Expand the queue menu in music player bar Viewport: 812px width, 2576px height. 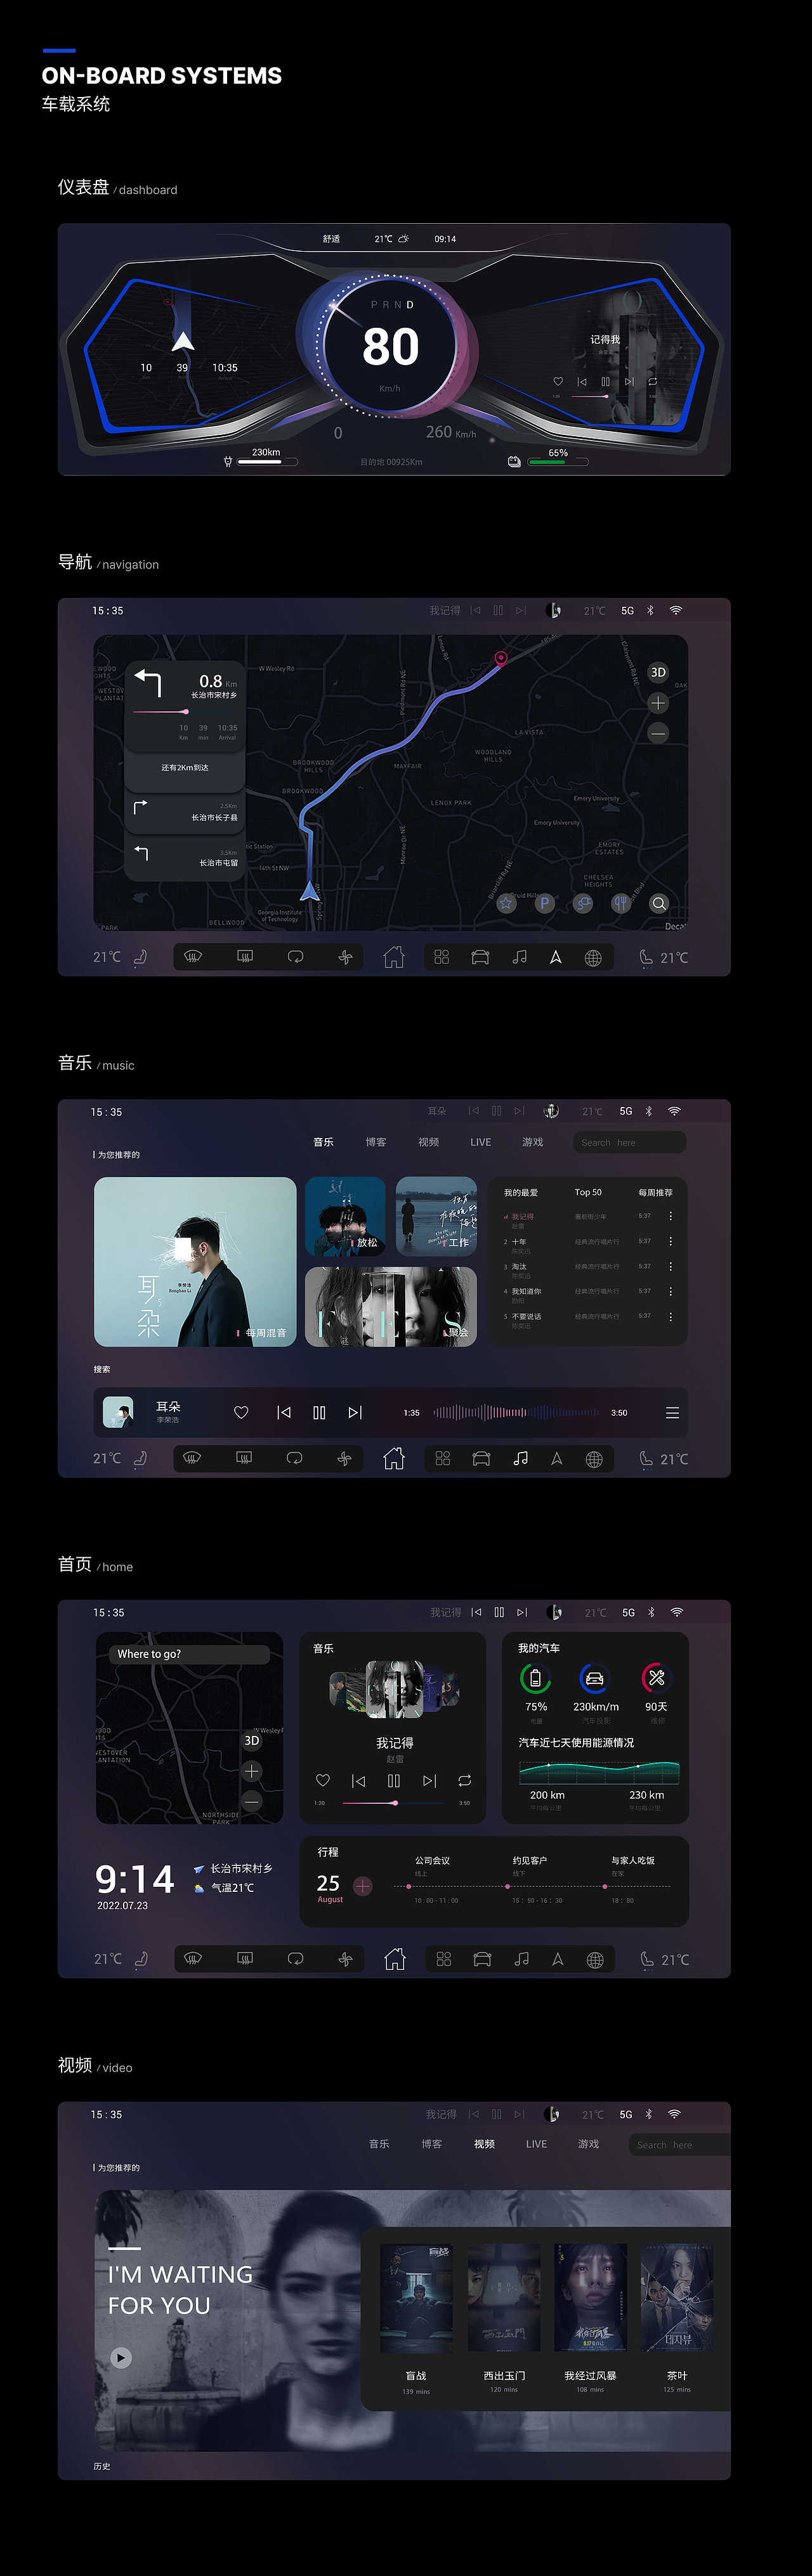click(672, 1412)
